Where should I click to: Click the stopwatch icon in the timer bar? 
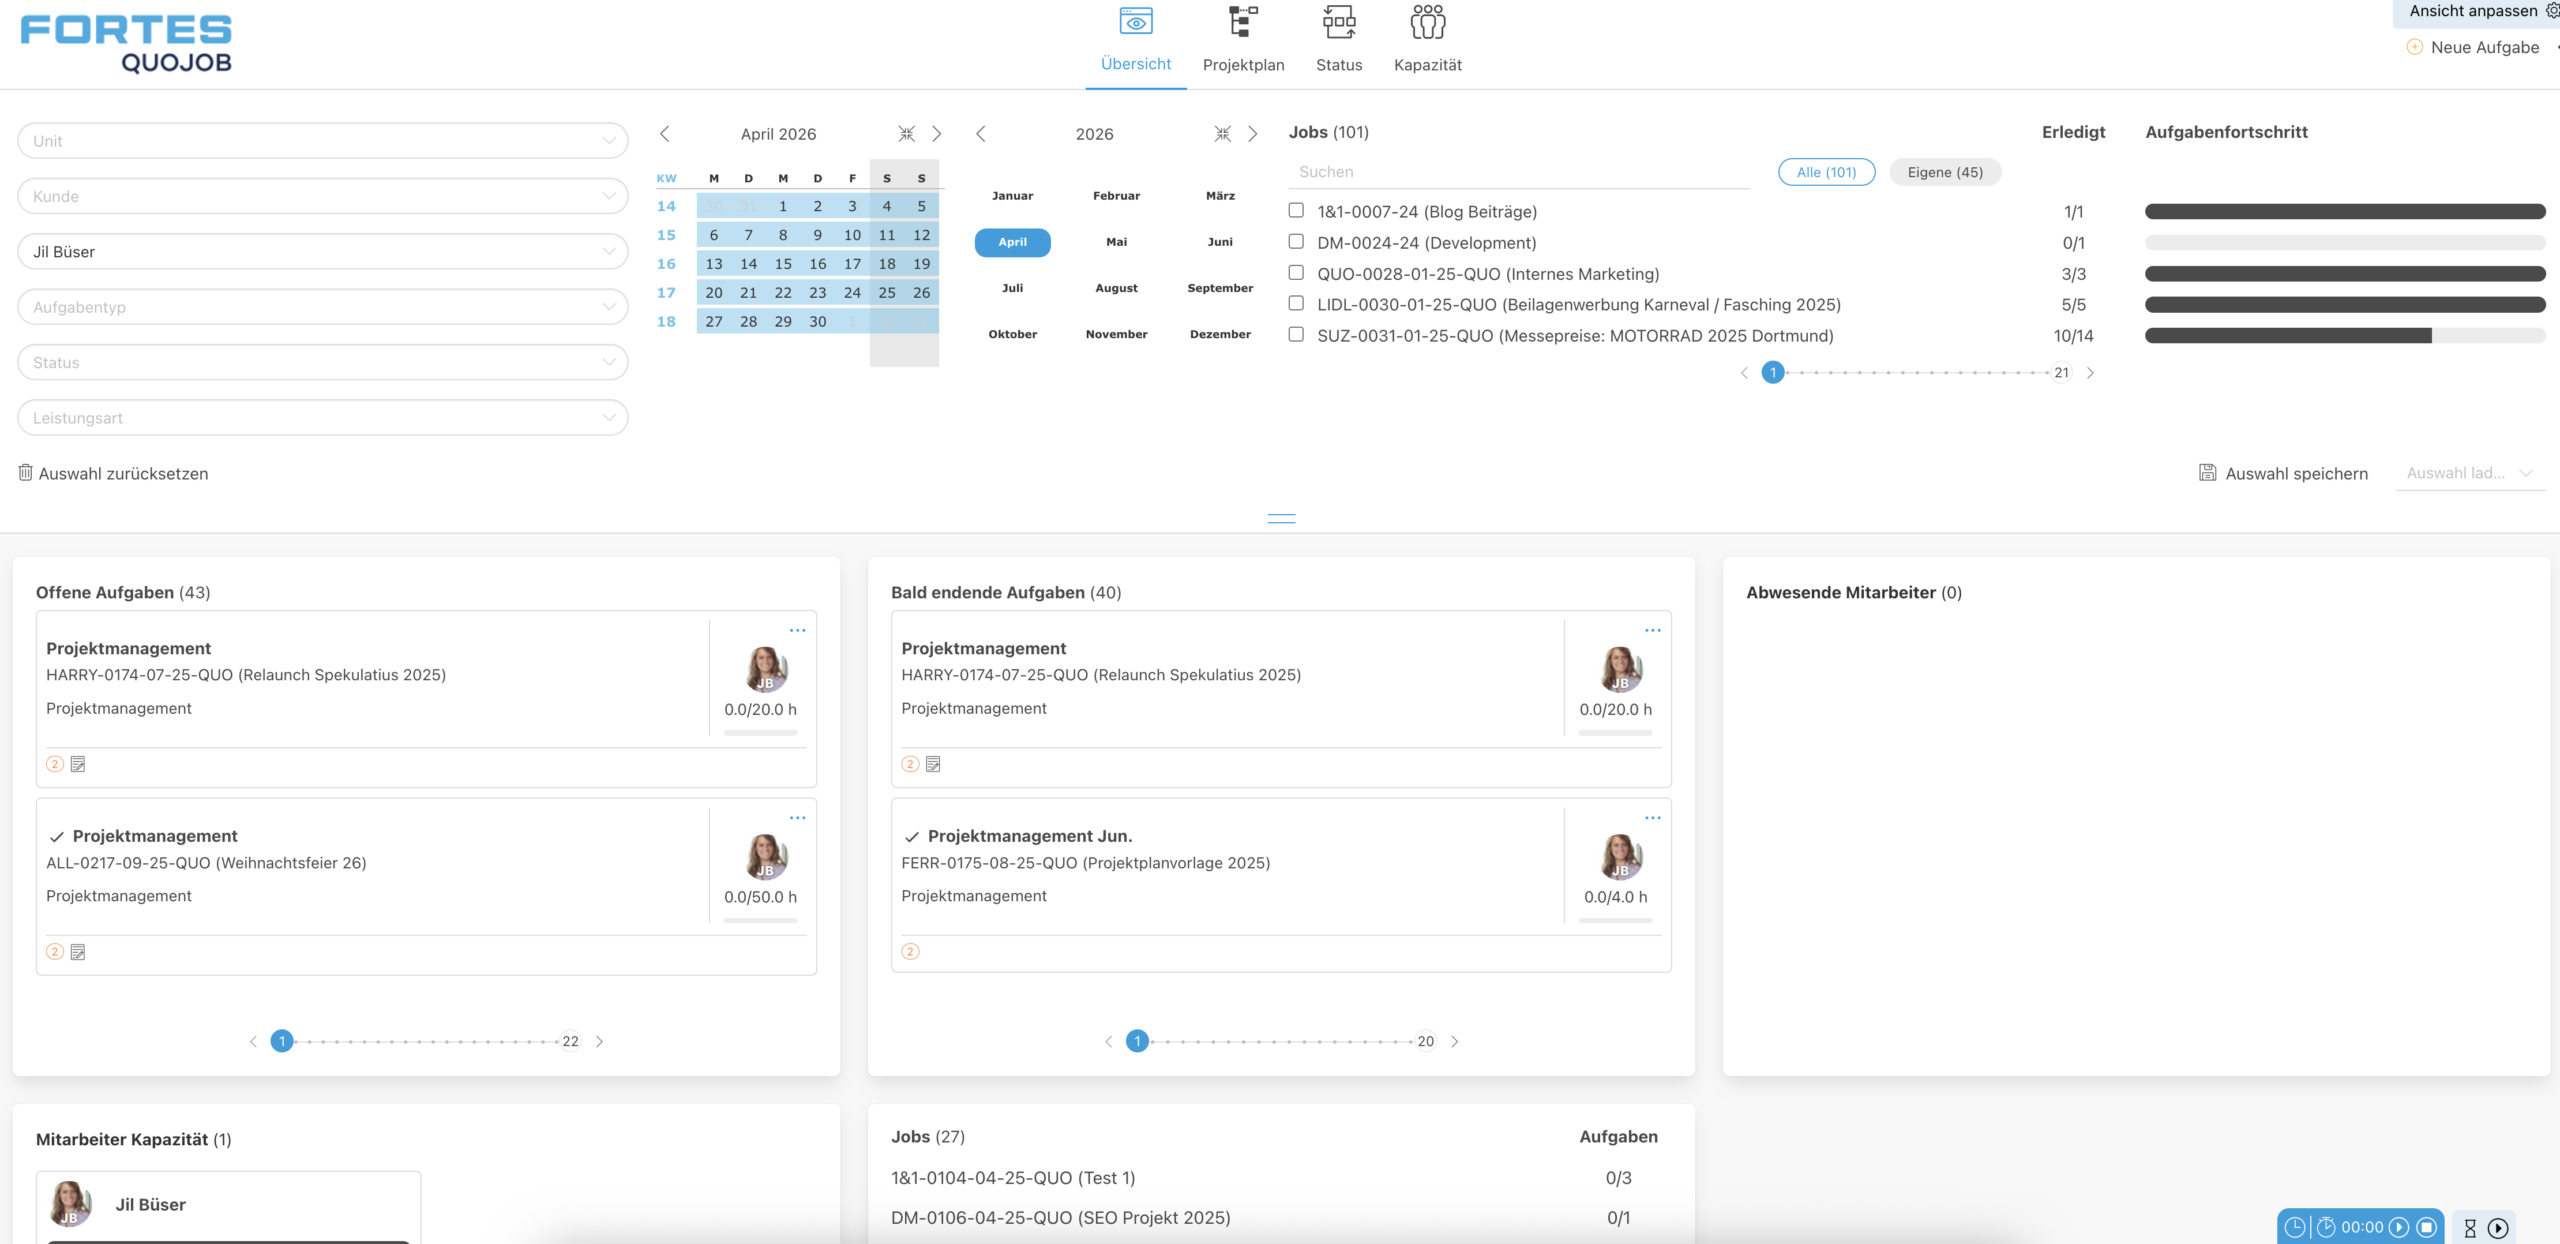click(x=2326, y=1229)
